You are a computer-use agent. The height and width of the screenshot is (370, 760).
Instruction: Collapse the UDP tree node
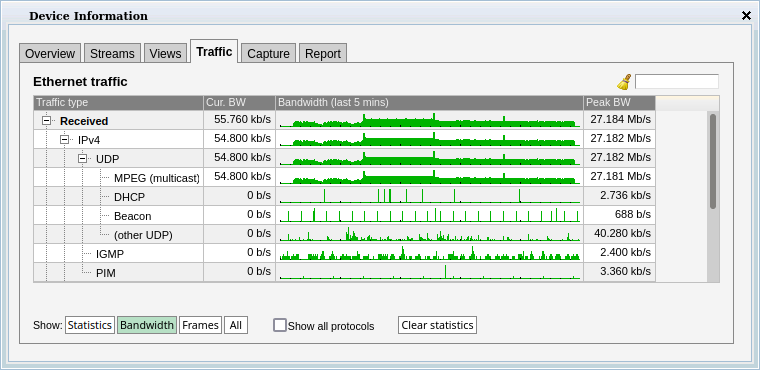pyautogui.click(x=82, y=159)
